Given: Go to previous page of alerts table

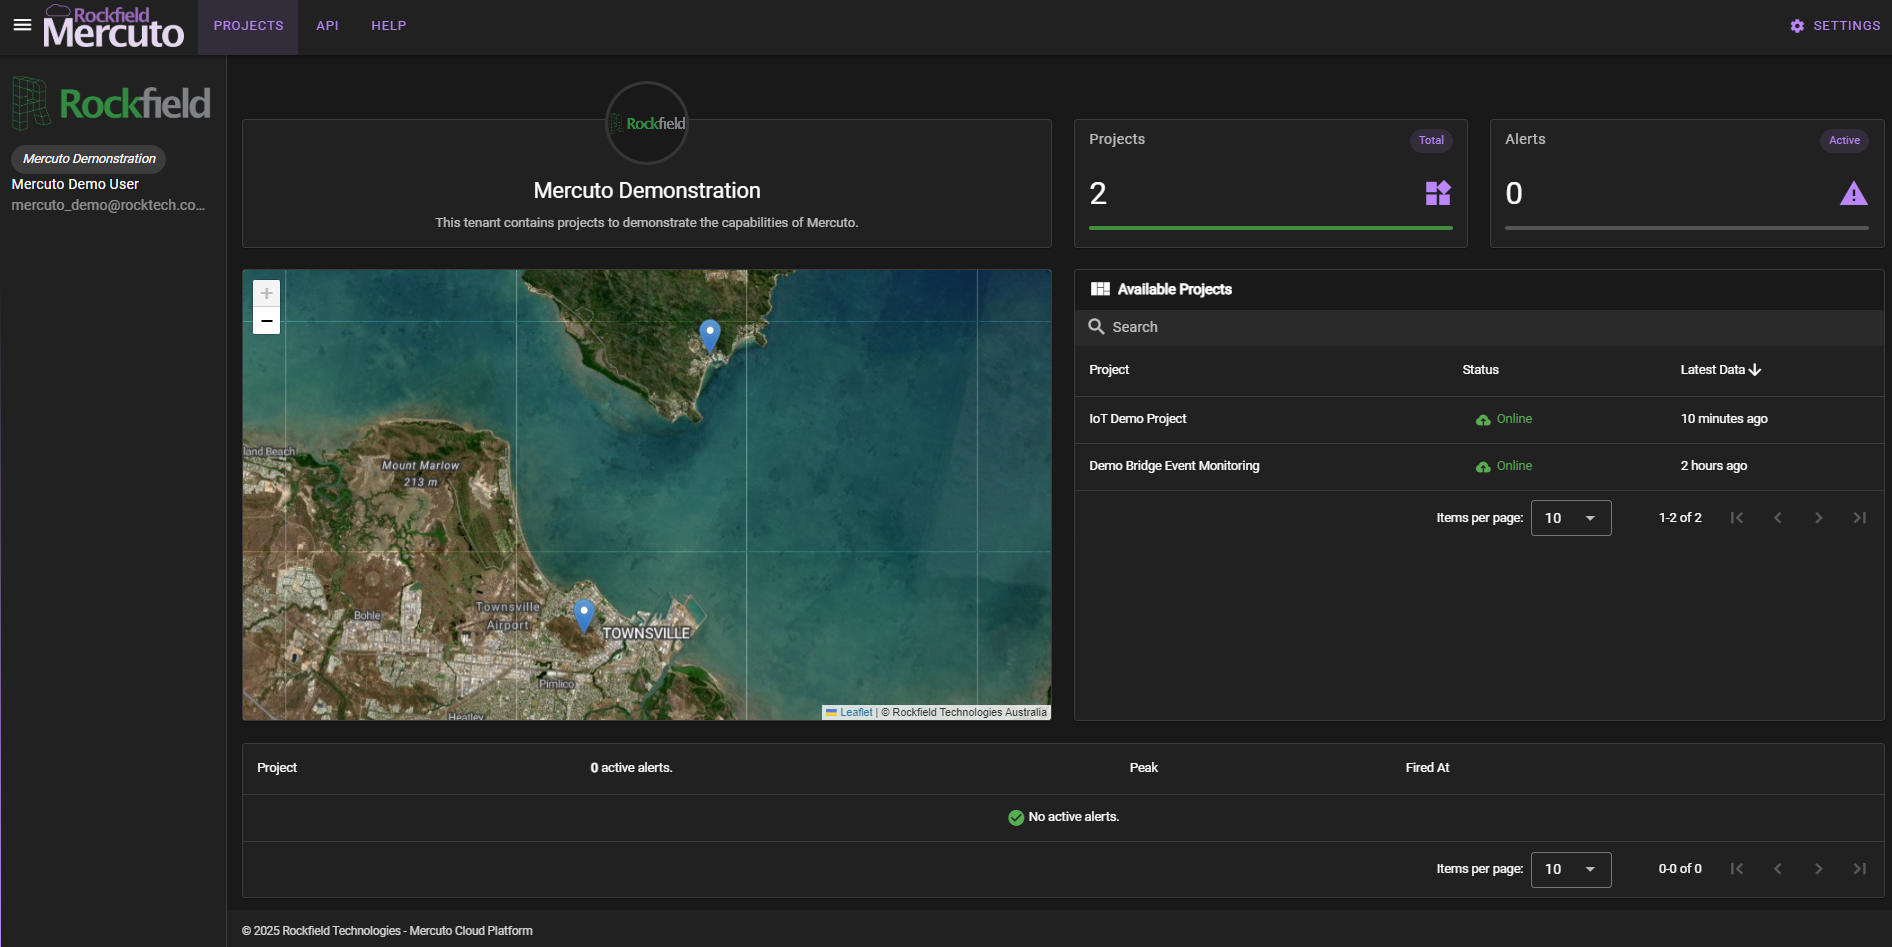Looking at the screenshot, I should [x=1778, y=869].
